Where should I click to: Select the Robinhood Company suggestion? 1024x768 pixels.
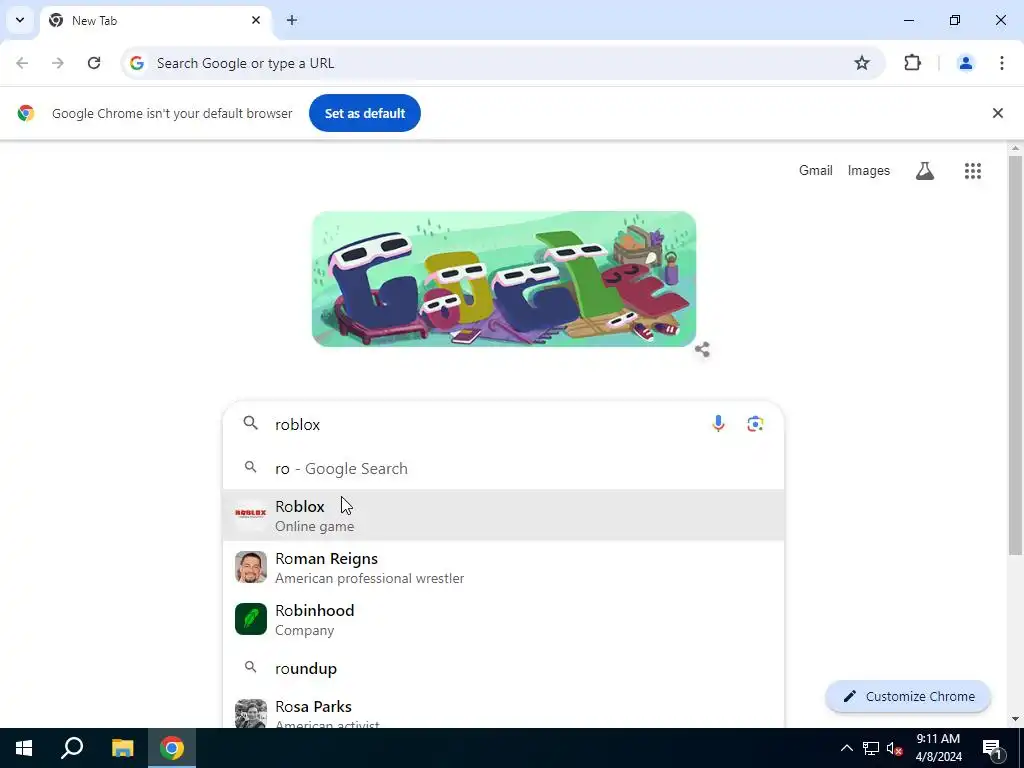click(503, 619)
